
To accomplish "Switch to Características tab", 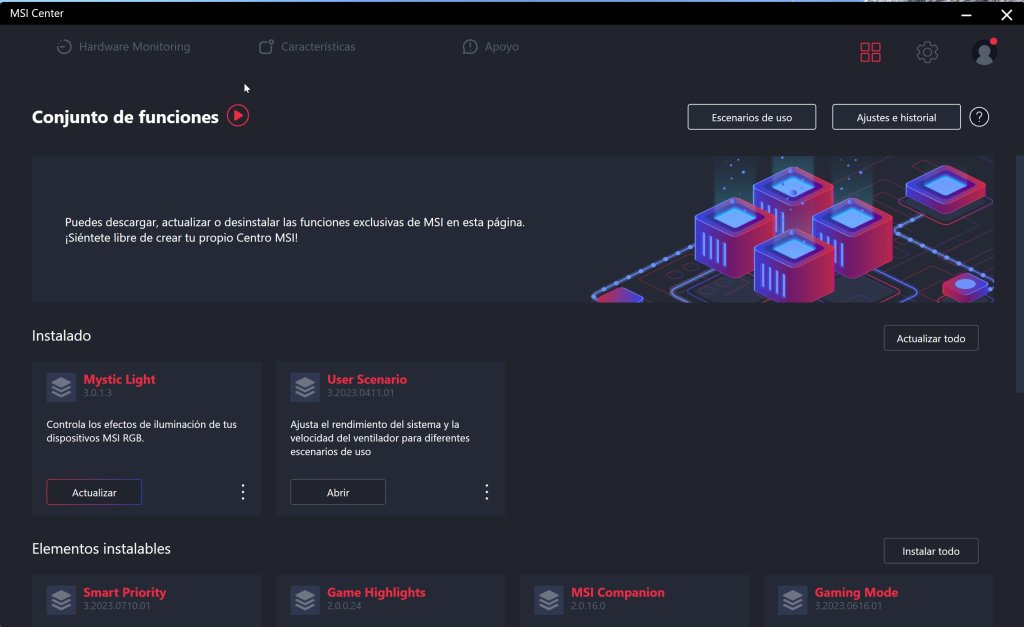I will coord(307,47).
